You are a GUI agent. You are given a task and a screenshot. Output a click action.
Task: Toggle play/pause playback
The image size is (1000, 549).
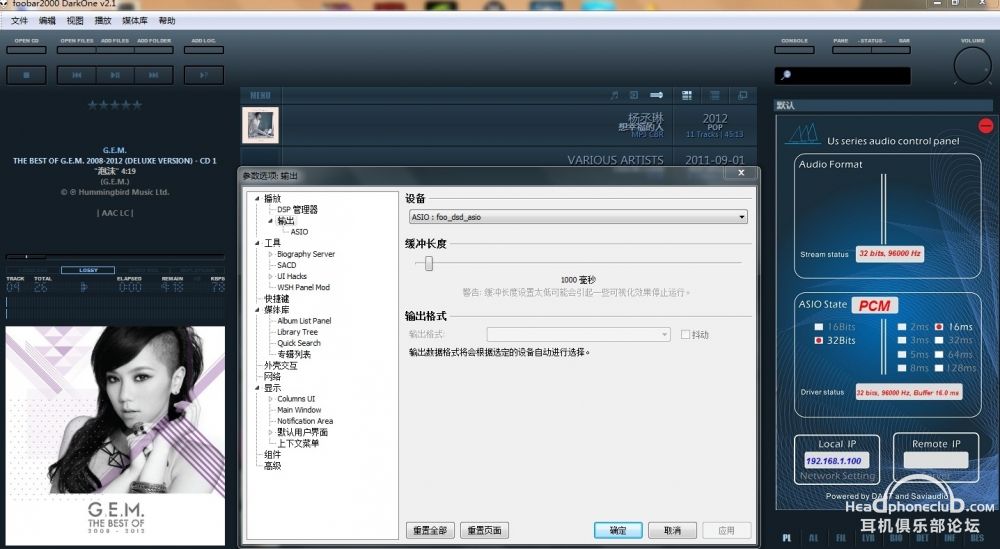[x=115, y=75]
